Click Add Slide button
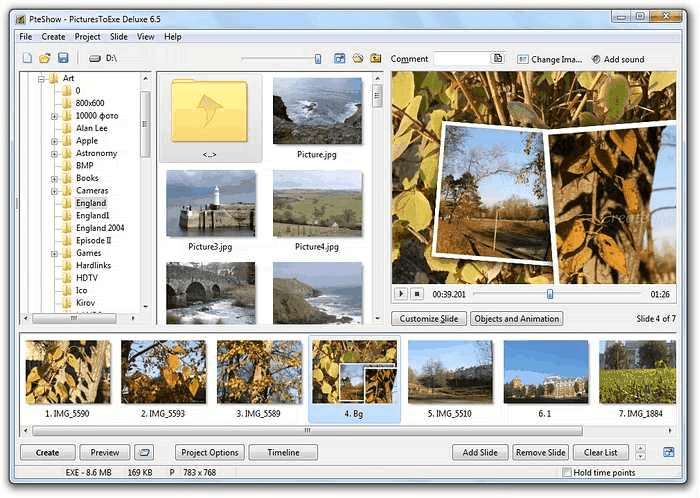This screenshot has height=498, width=700. 480,452
